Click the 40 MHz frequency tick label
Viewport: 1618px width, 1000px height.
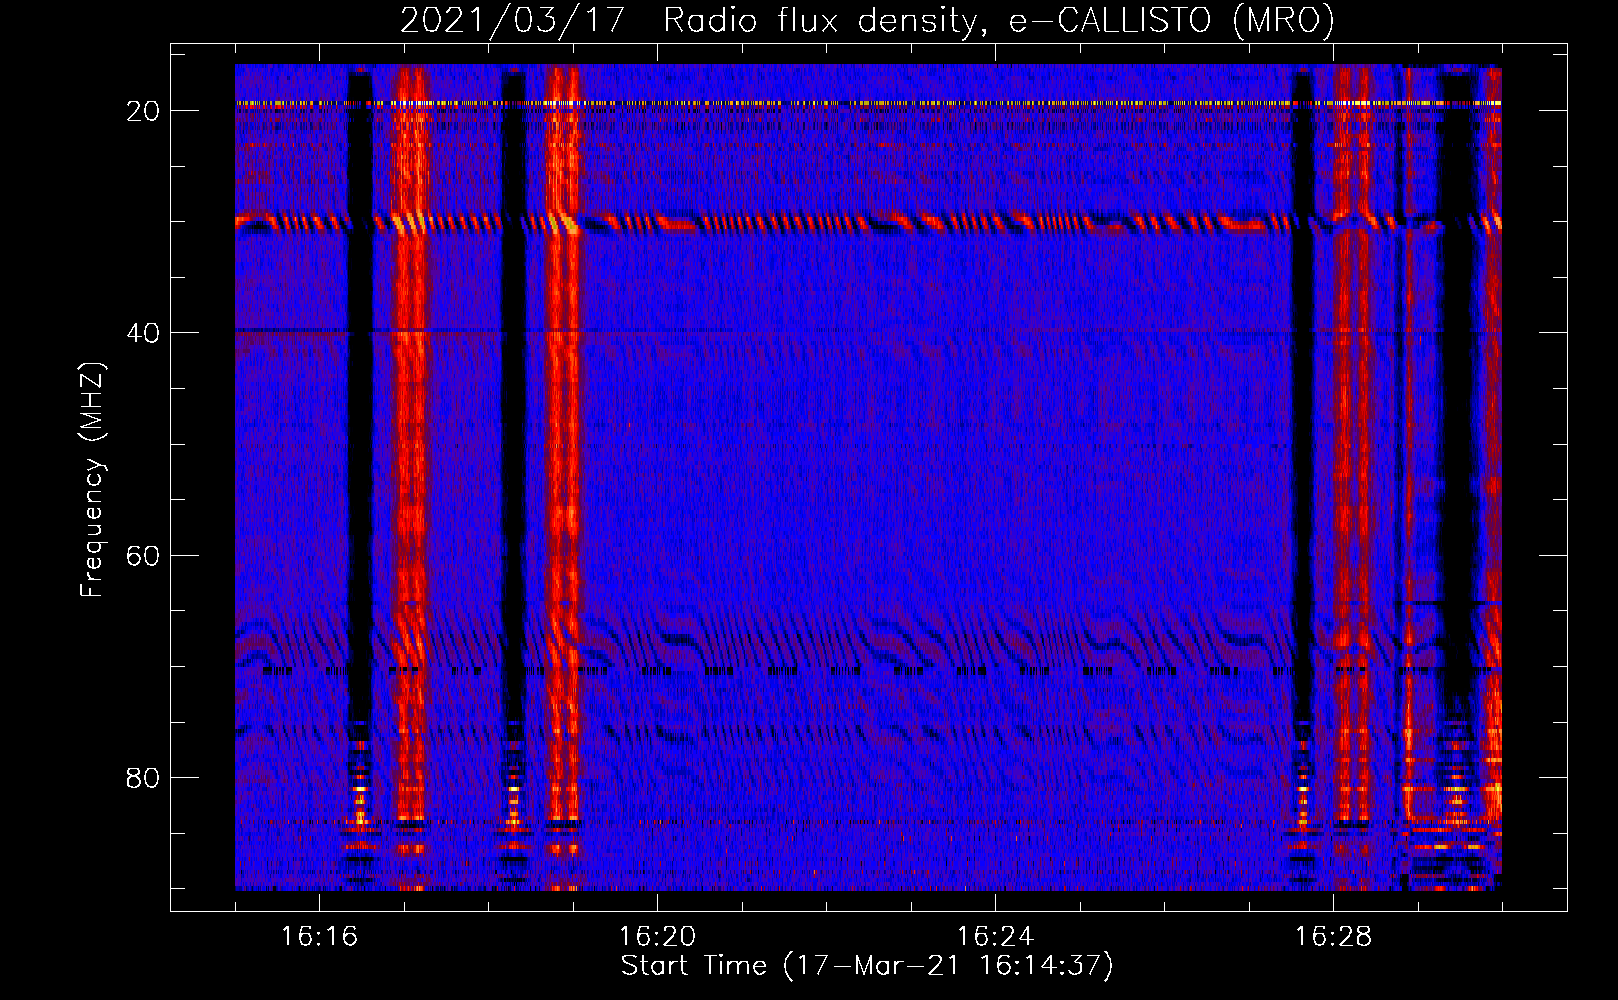point(143,333)
